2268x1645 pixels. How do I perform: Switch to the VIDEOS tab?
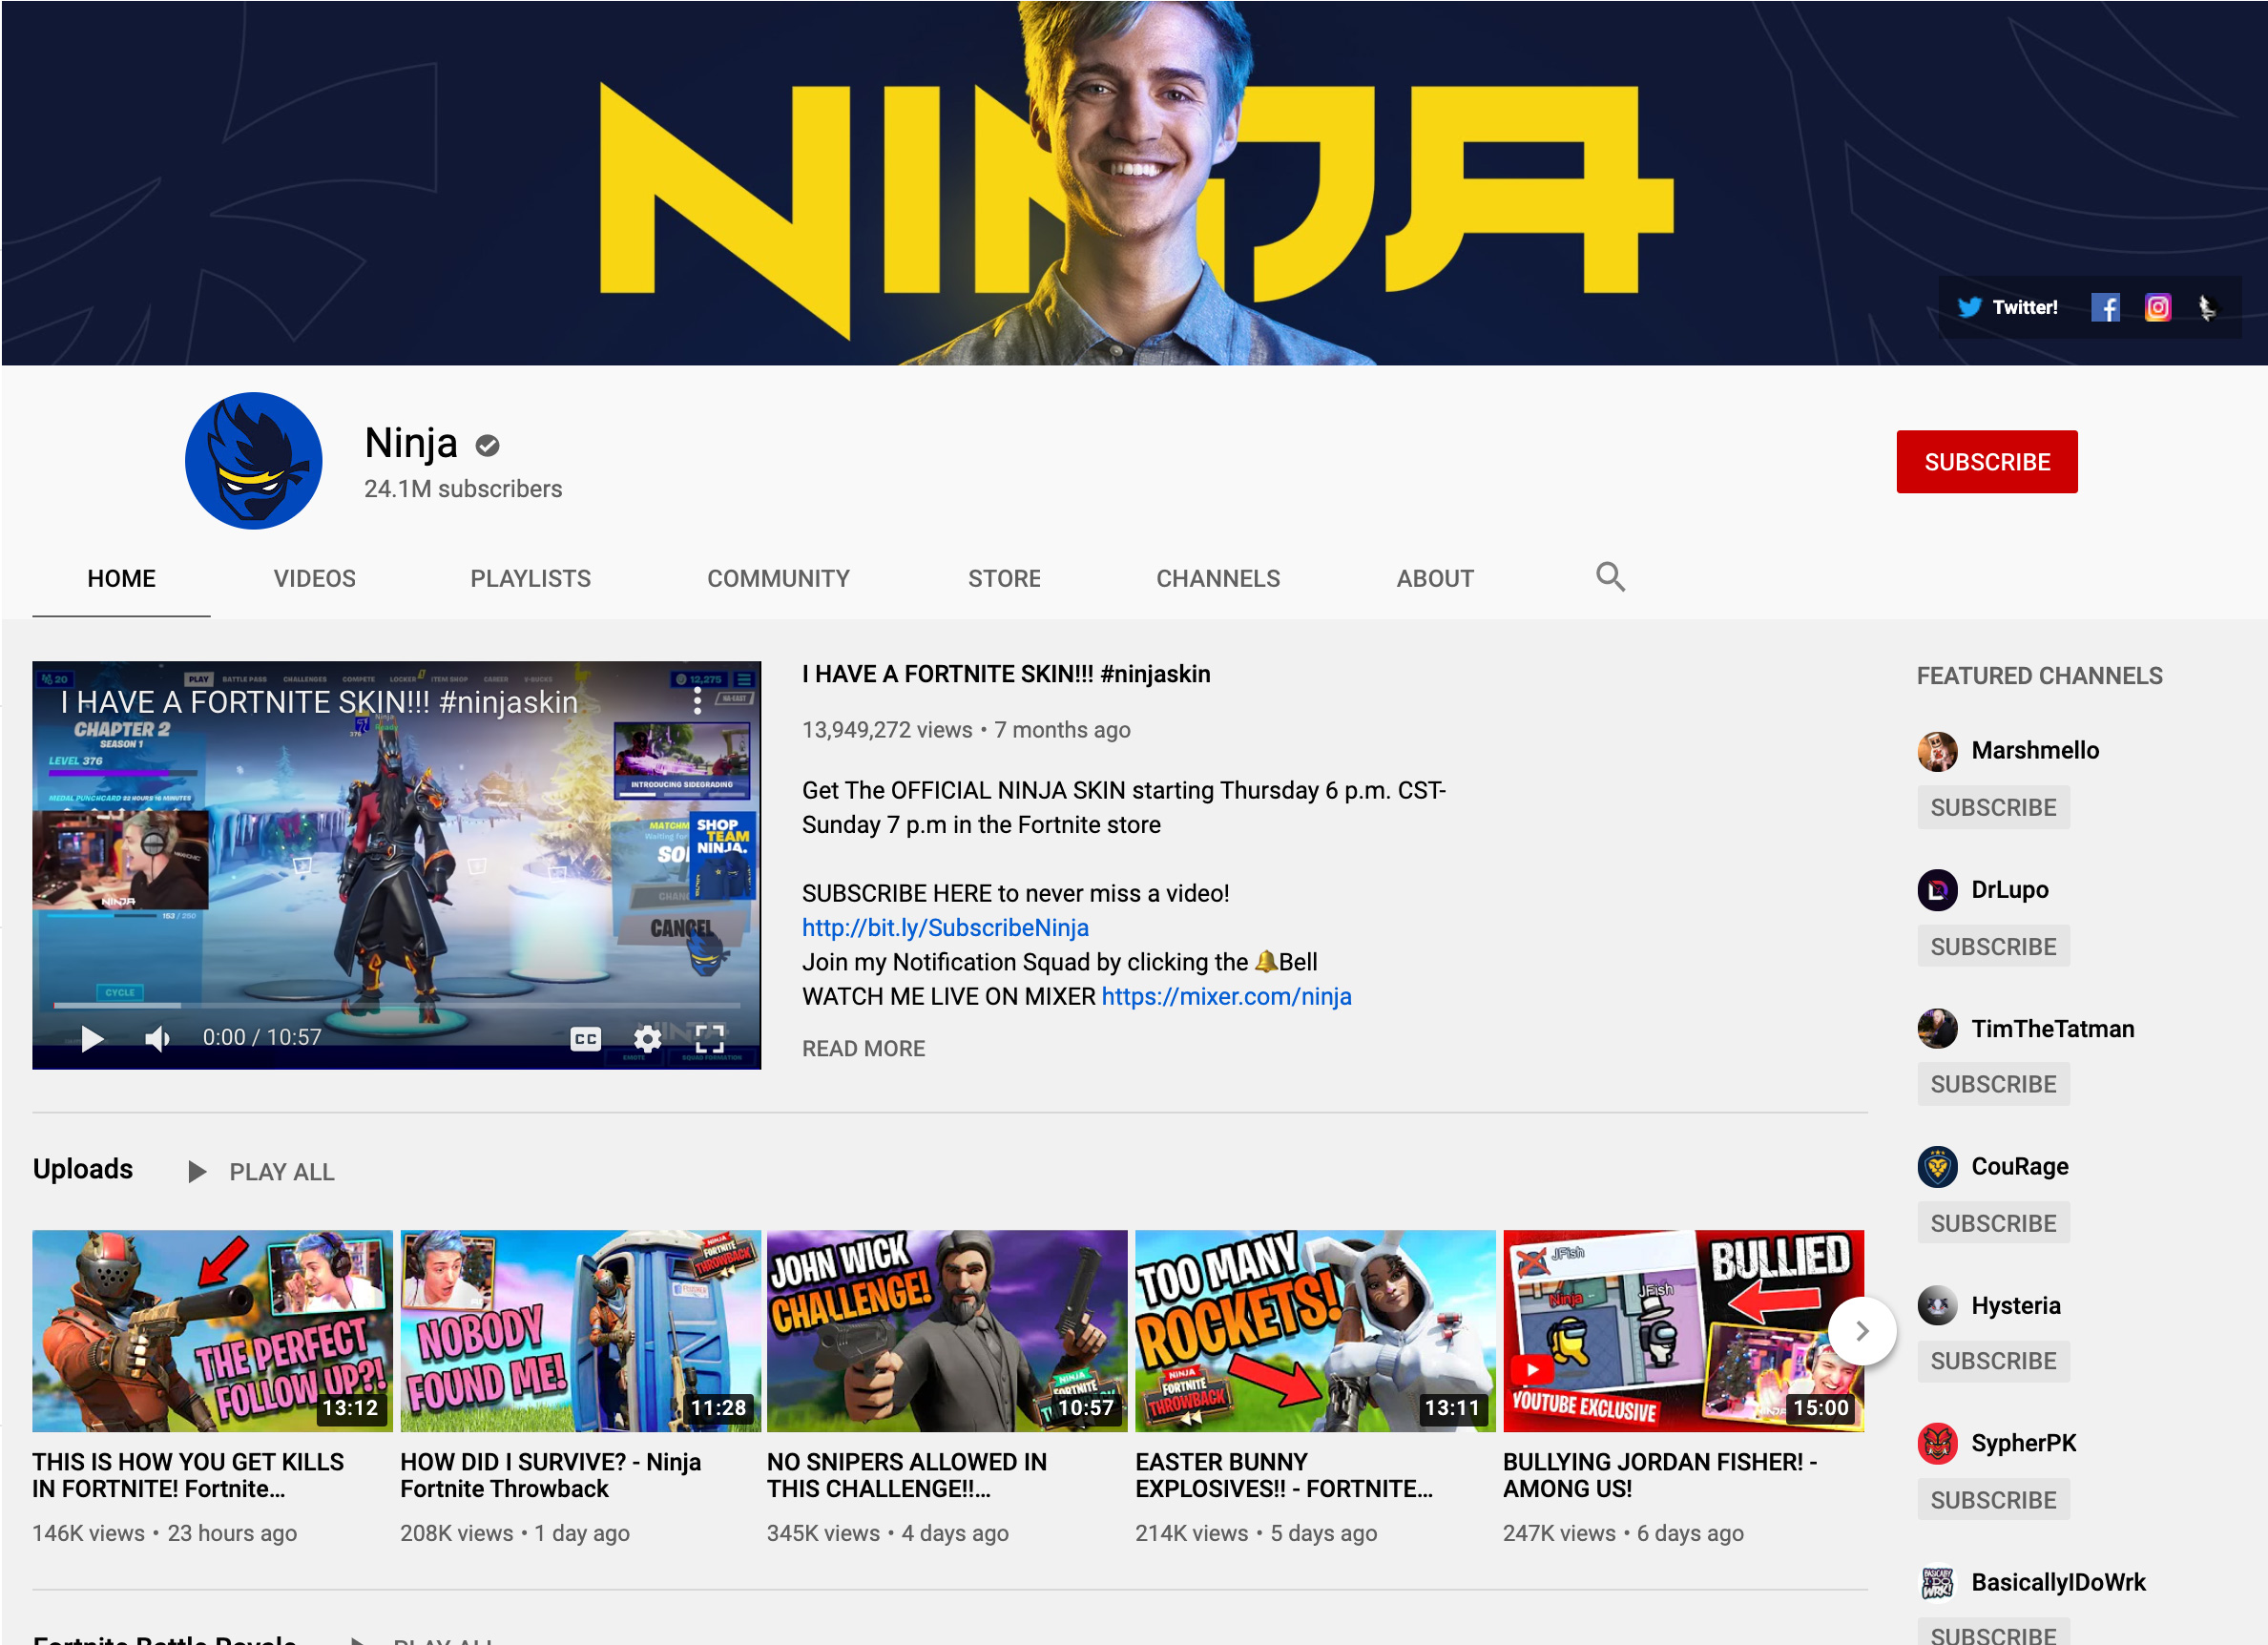click(314, 578)
